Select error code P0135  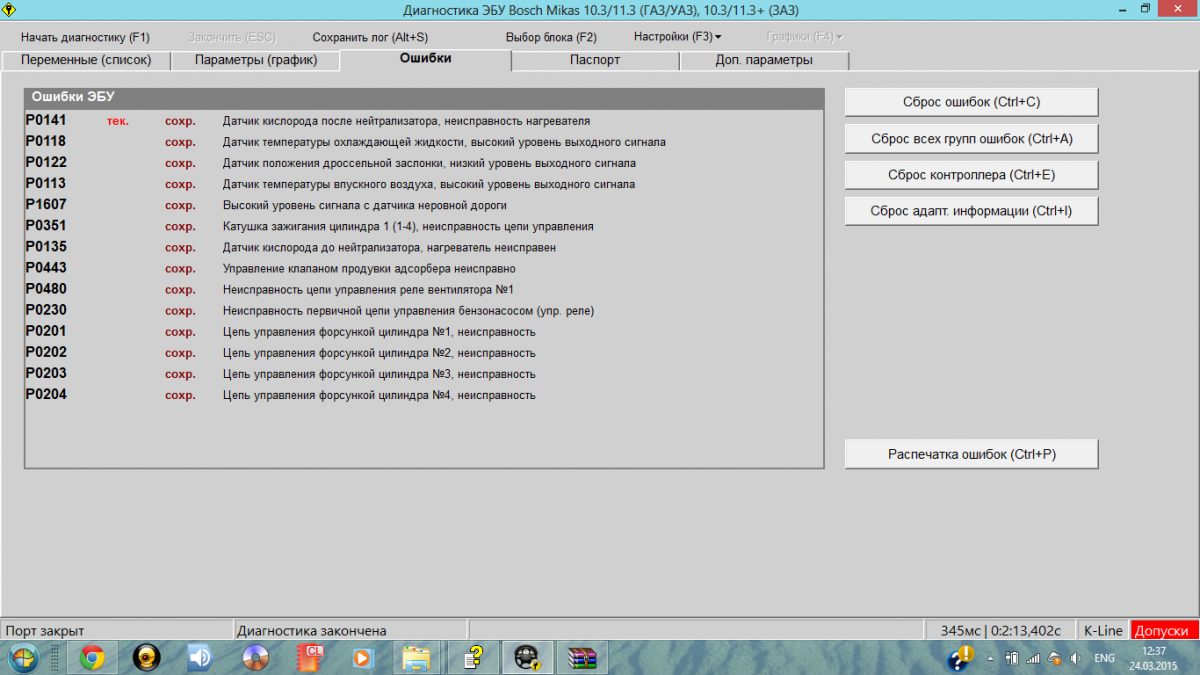pyautogui.click(x=46, y=247)
